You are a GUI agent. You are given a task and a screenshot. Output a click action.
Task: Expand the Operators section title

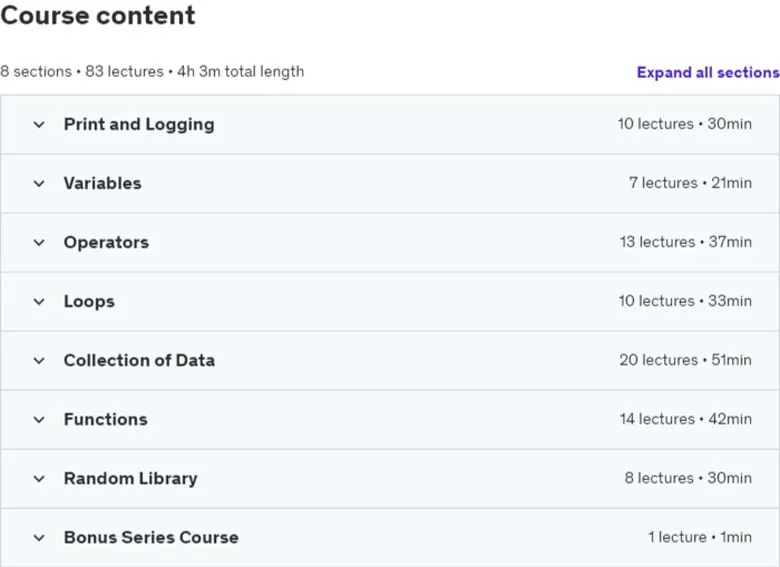(x=106, y=243)
